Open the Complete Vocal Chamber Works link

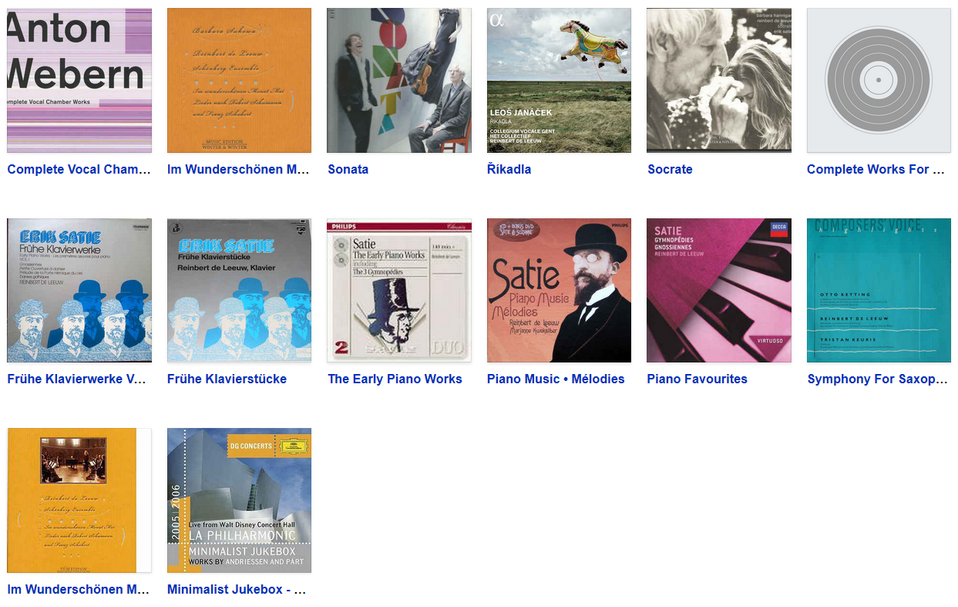tap(79, 169)
